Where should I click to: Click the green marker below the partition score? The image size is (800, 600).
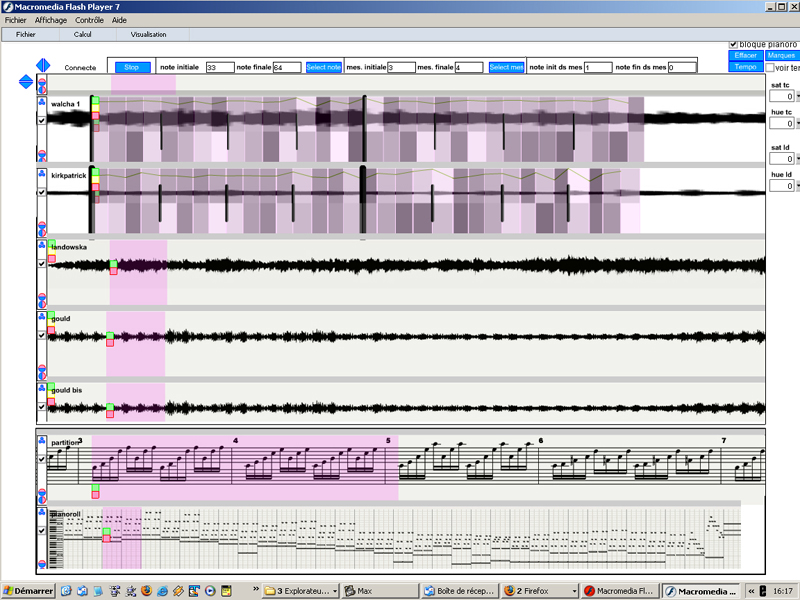click(x=95, y=487)
